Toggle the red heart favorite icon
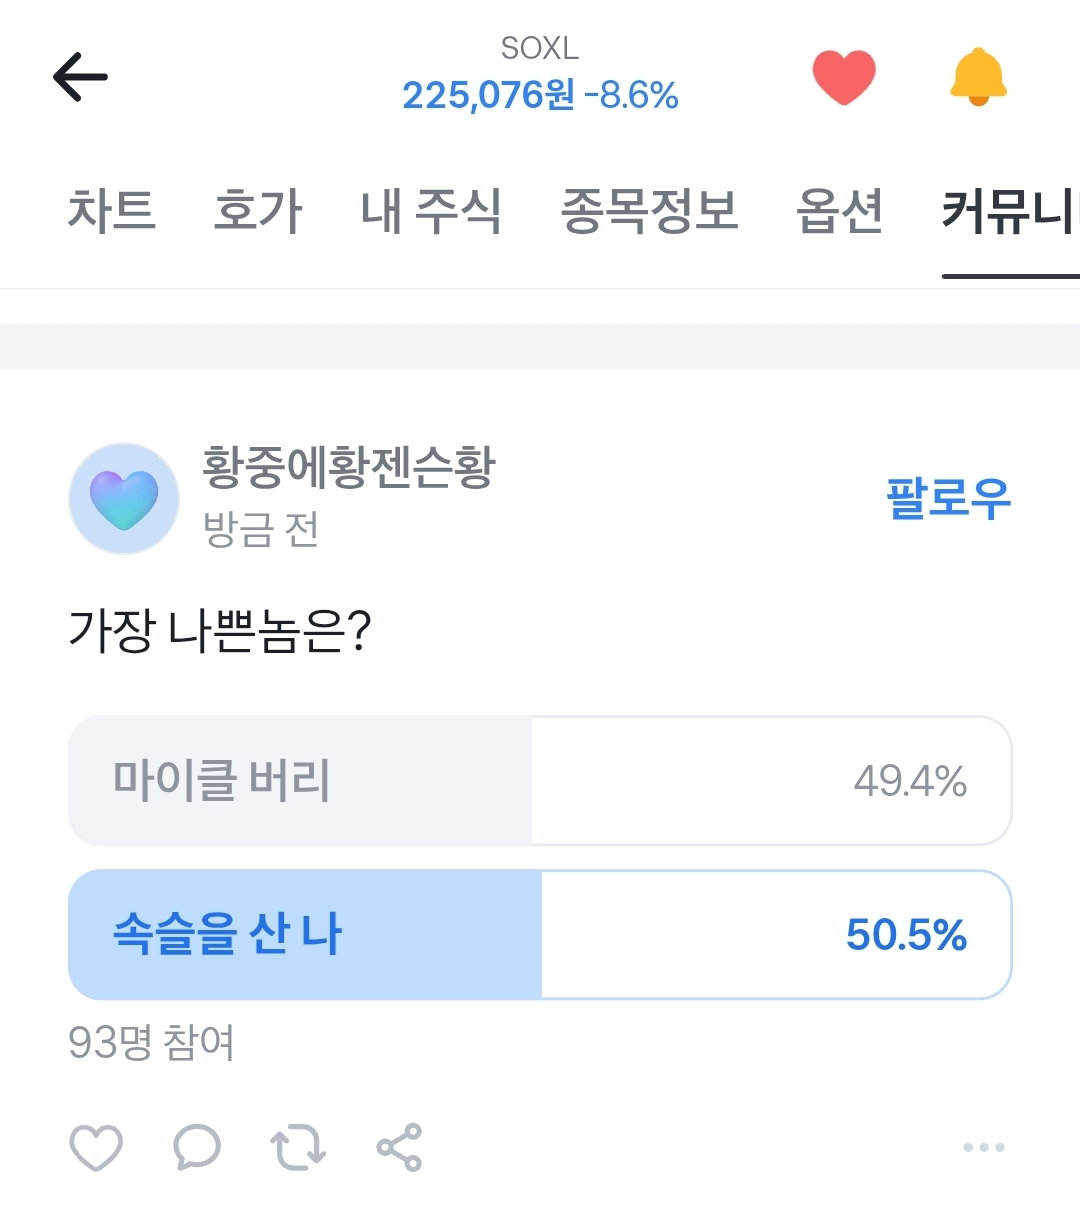Viewport: 1080px width, 1232px height. (844, 77)
